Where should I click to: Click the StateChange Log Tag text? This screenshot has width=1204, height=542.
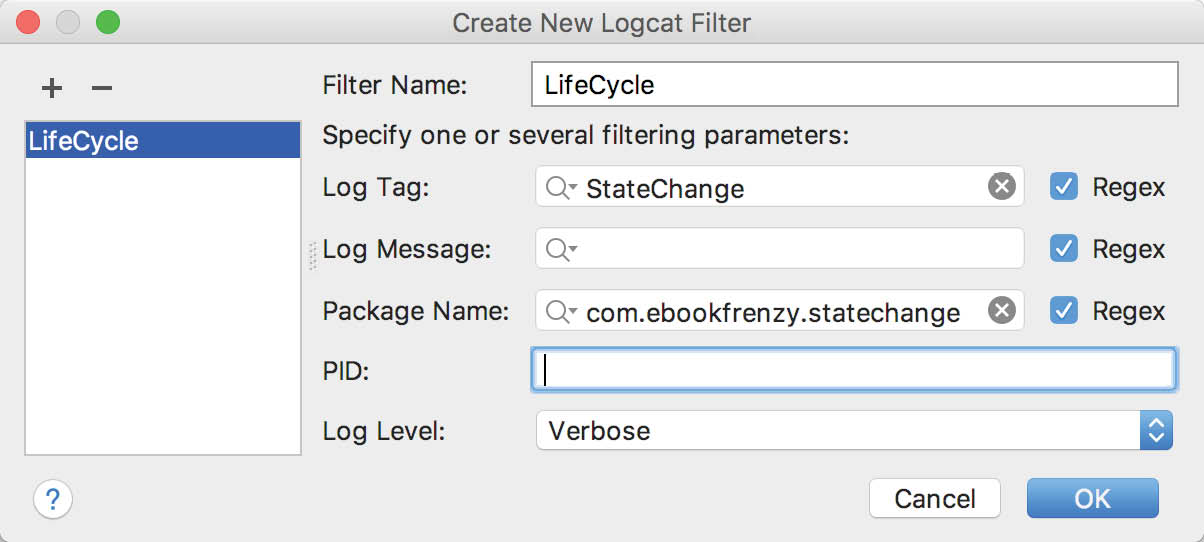pyautogui.click(x=665, y=188)
